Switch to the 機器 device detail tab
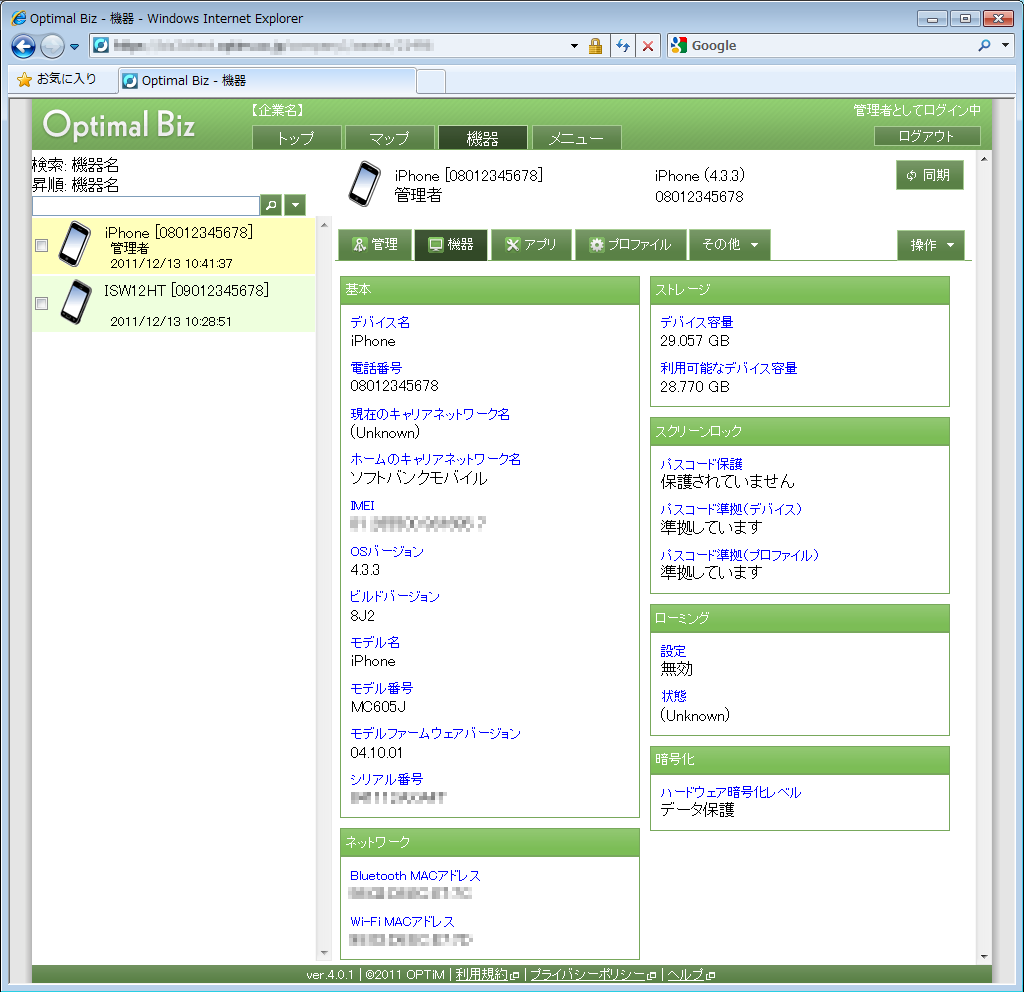Image resolution: width=1024 pixels, height=992 pixels. point(451,244)
